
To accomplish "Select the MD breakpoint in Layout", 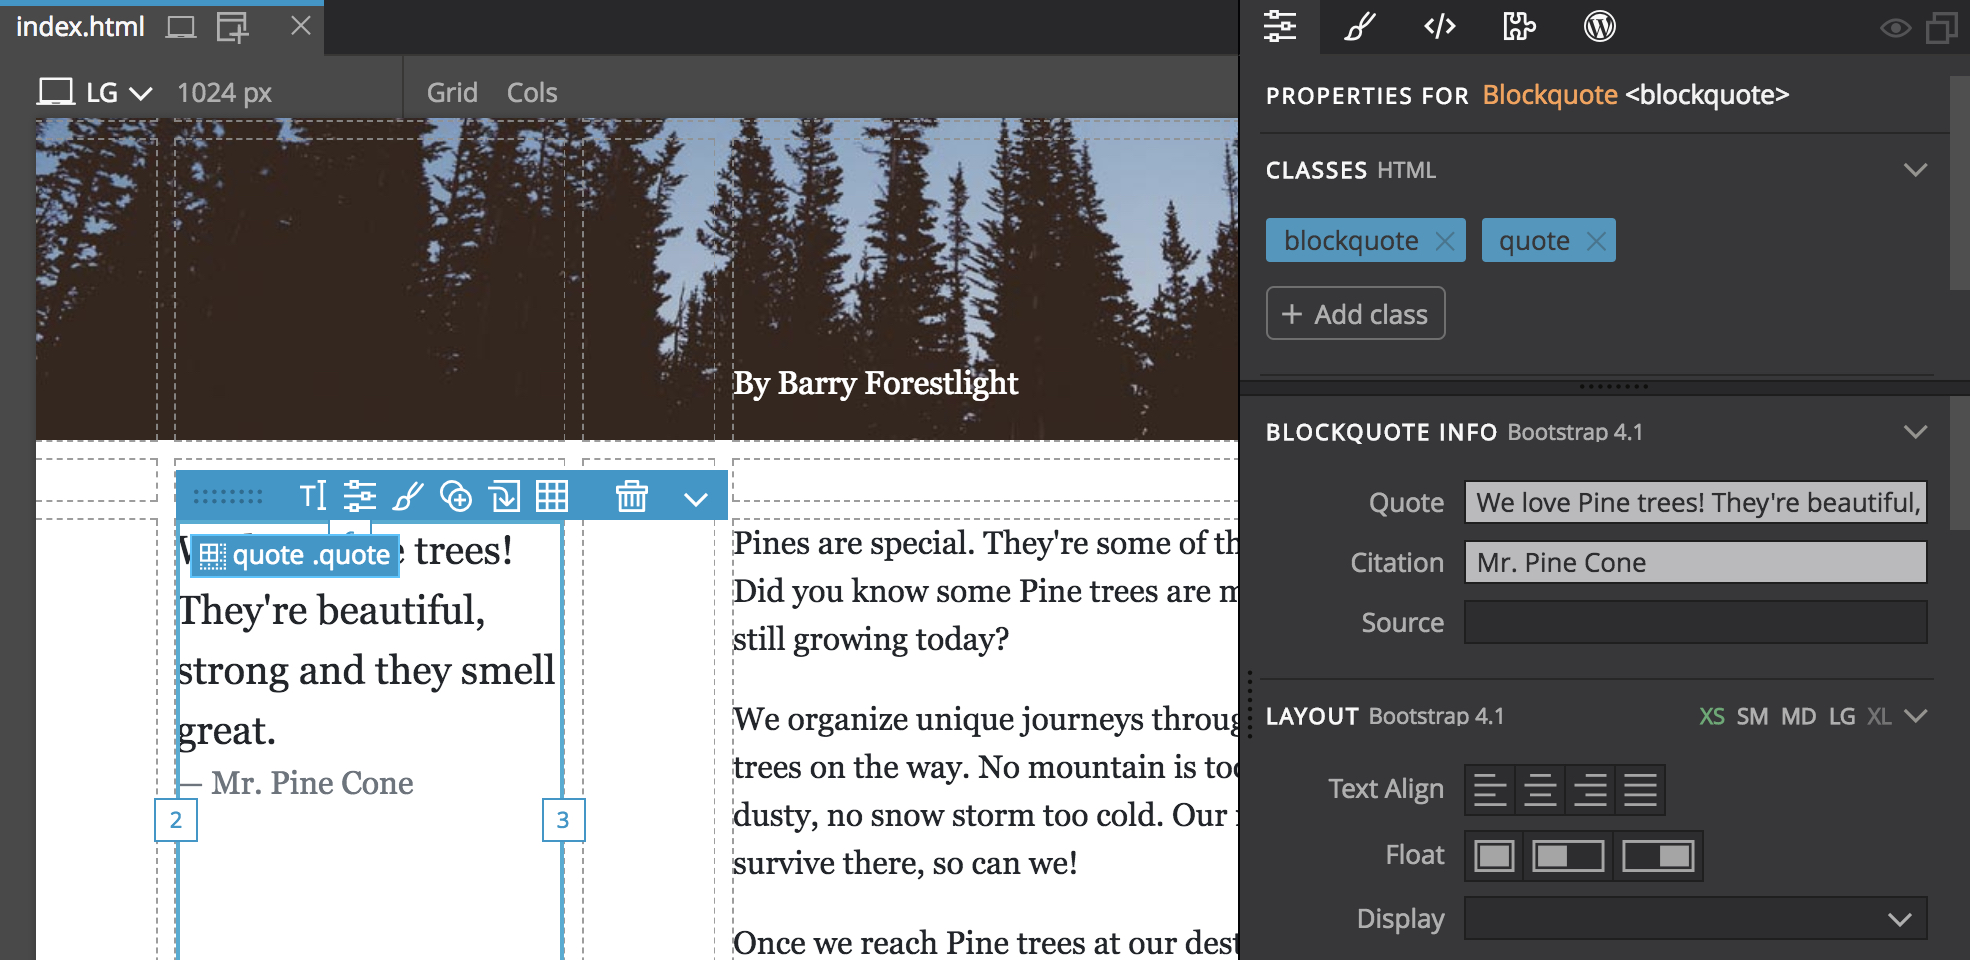I will tap(1798, 717).
